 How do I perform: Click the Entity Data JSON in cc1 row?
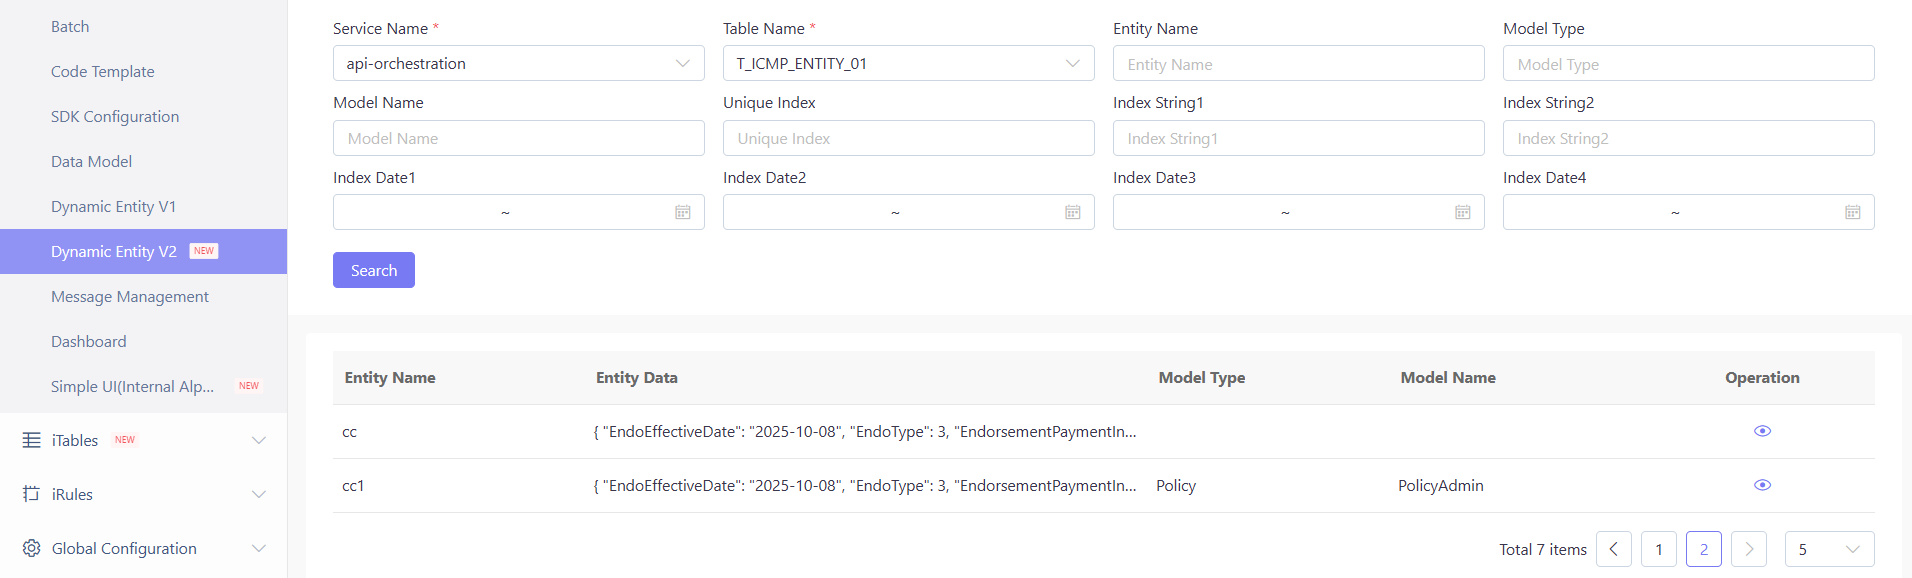(x=865, y=486)
